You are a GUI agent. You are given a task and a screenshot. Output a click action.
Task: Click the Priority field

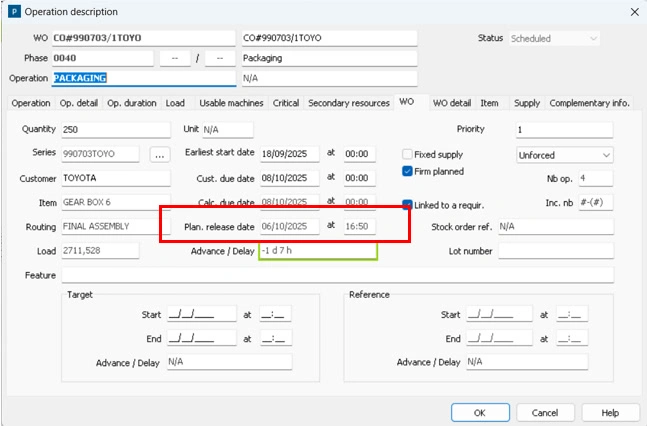(564, 129)
